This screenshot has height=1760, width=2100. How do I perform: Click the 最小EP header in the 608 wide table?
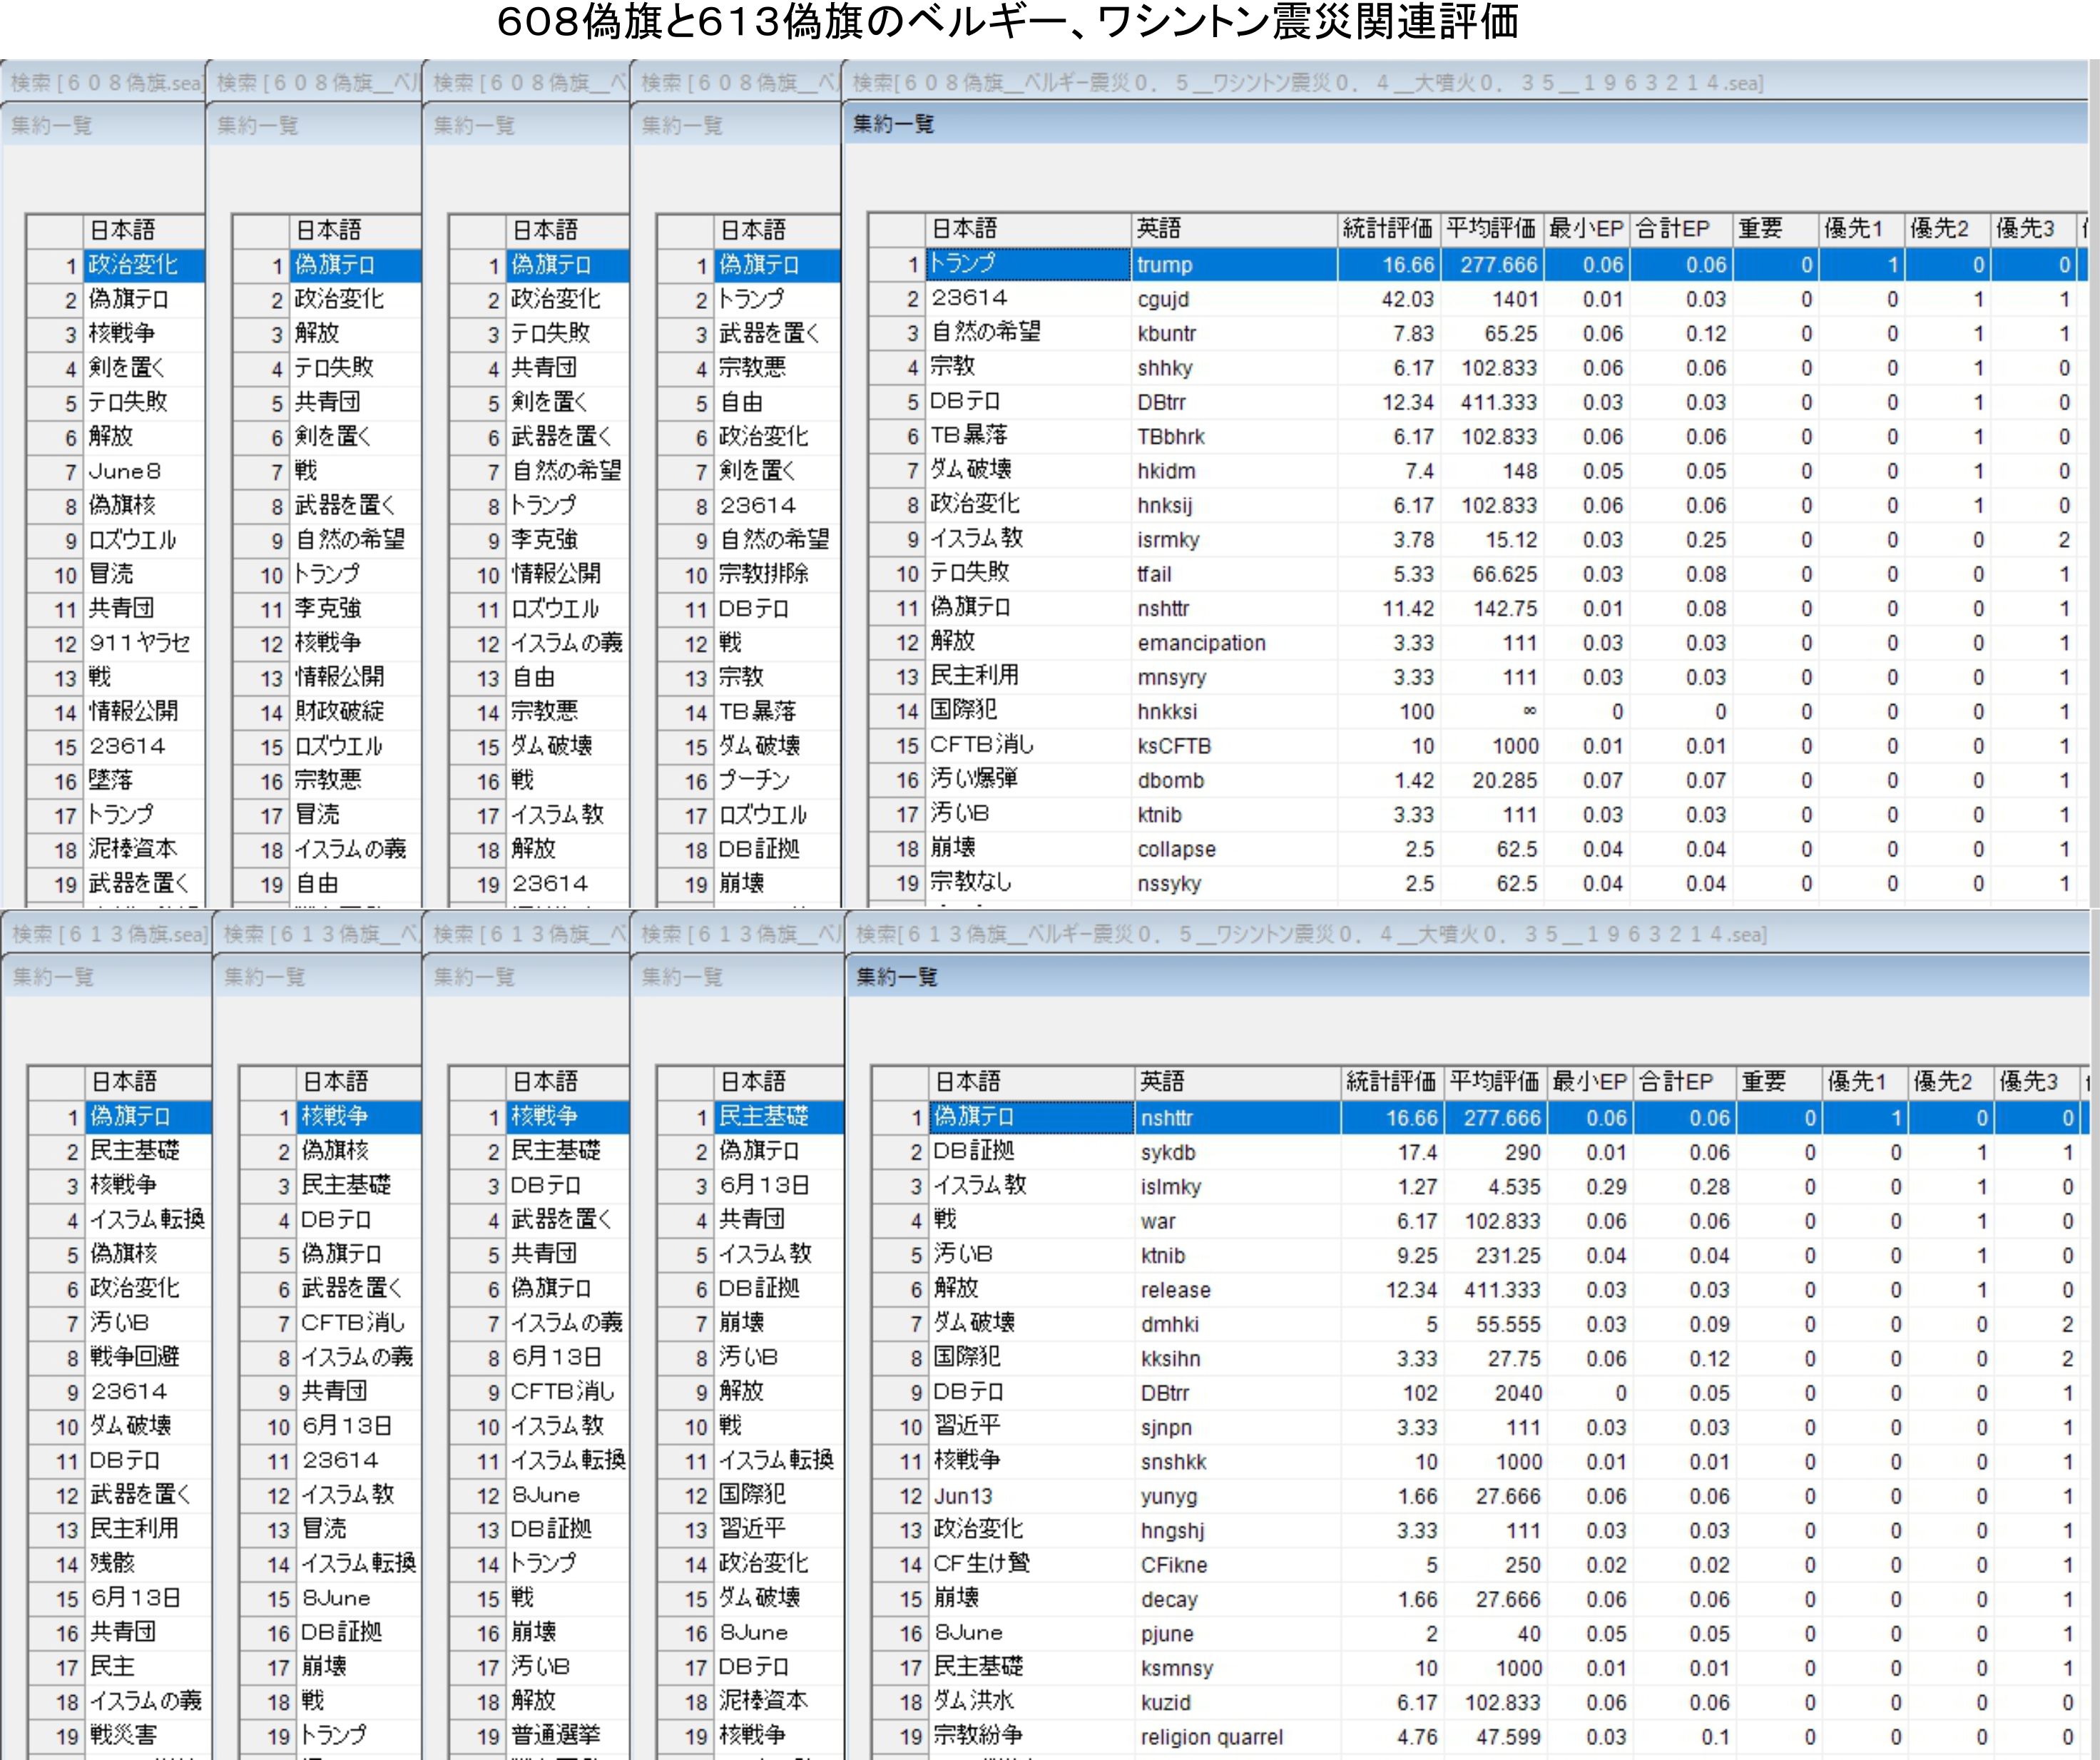[1586, 229]
